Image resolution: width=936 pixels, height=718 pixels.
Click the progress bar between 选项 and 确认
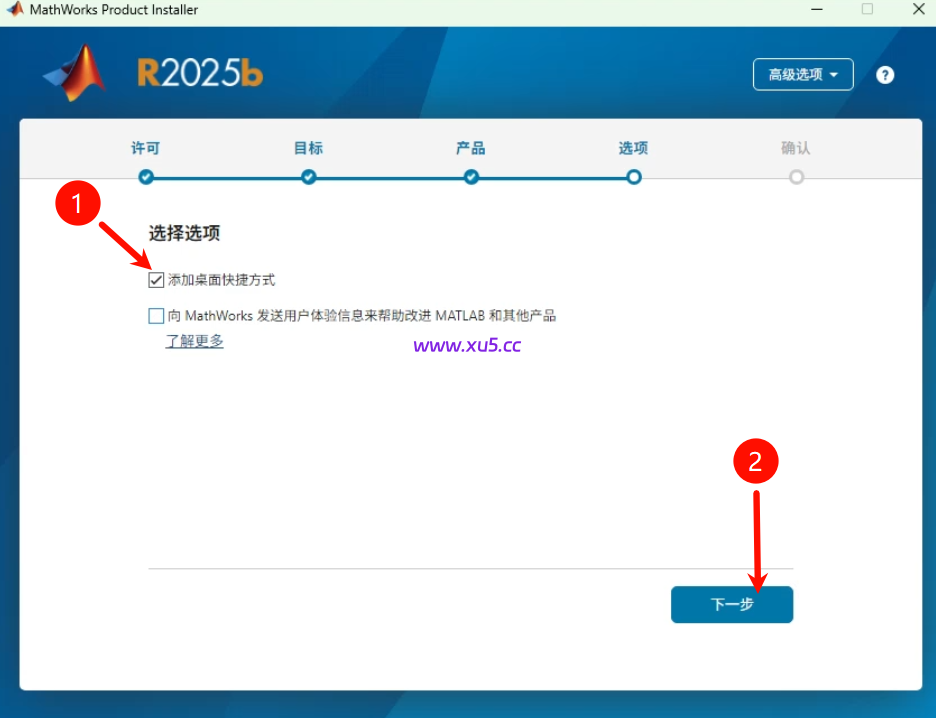714,177
